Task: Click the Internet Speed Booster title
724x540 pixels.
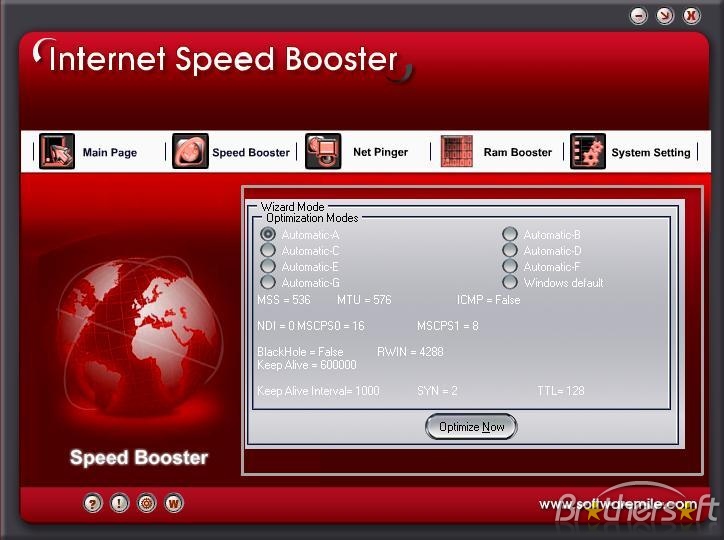Action: [223, 60]
